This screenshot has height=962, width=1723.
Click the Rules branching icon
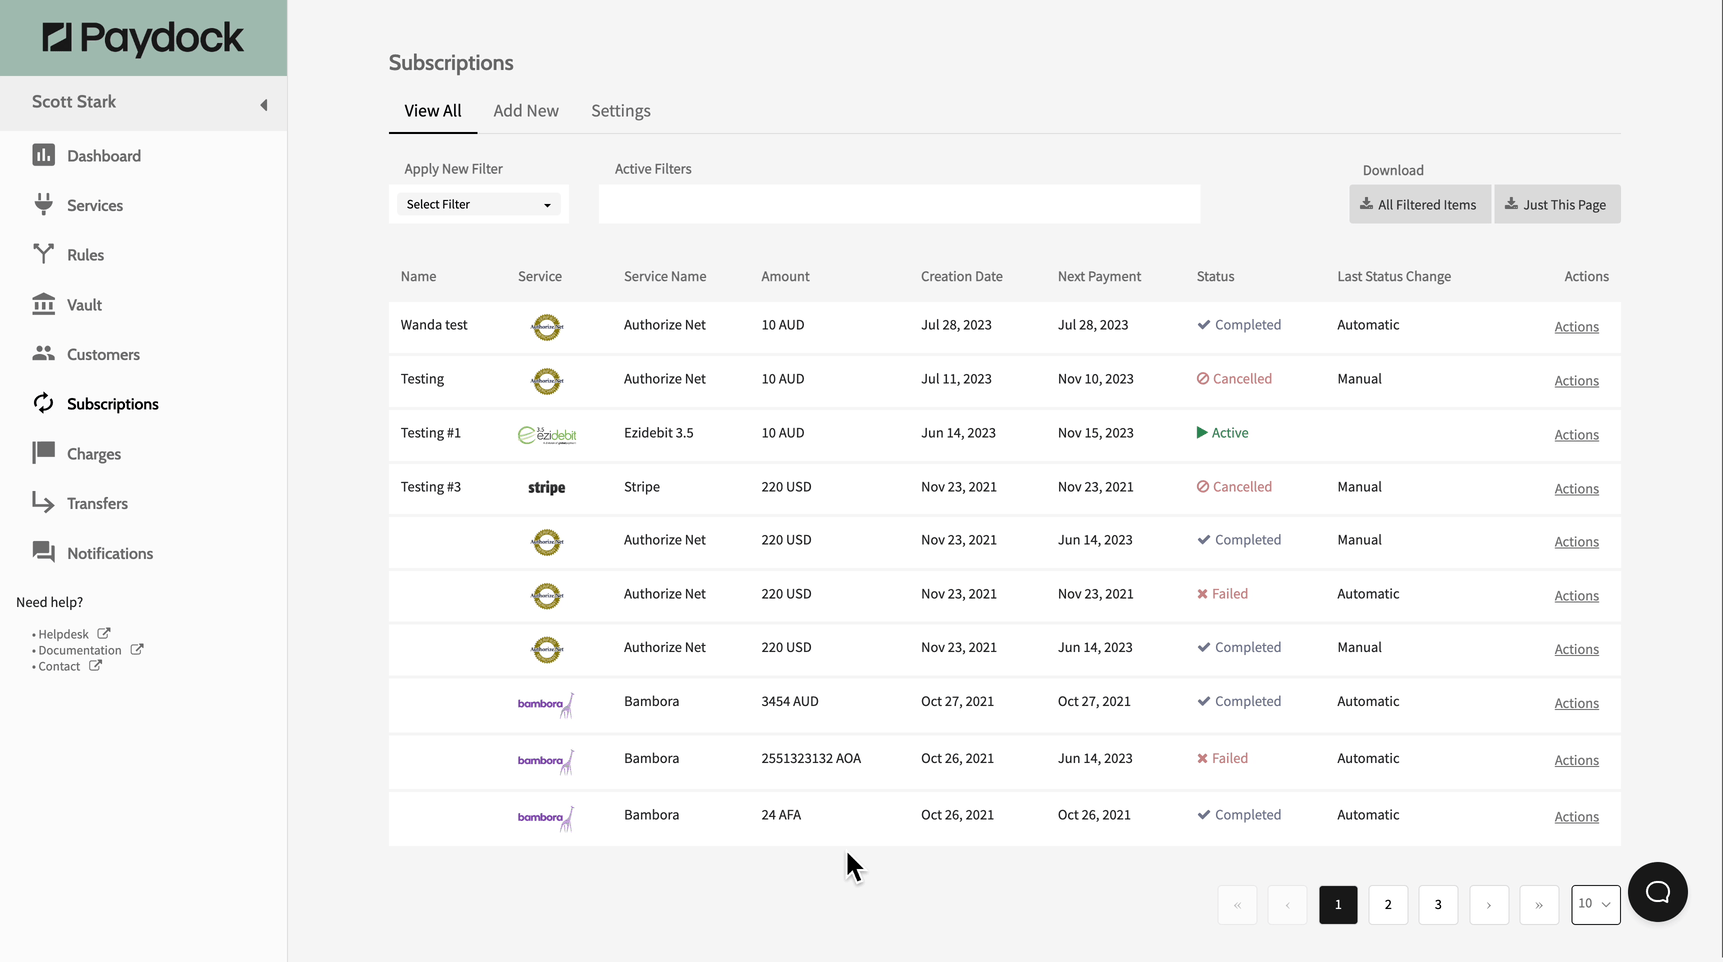(x=43, y=254)
